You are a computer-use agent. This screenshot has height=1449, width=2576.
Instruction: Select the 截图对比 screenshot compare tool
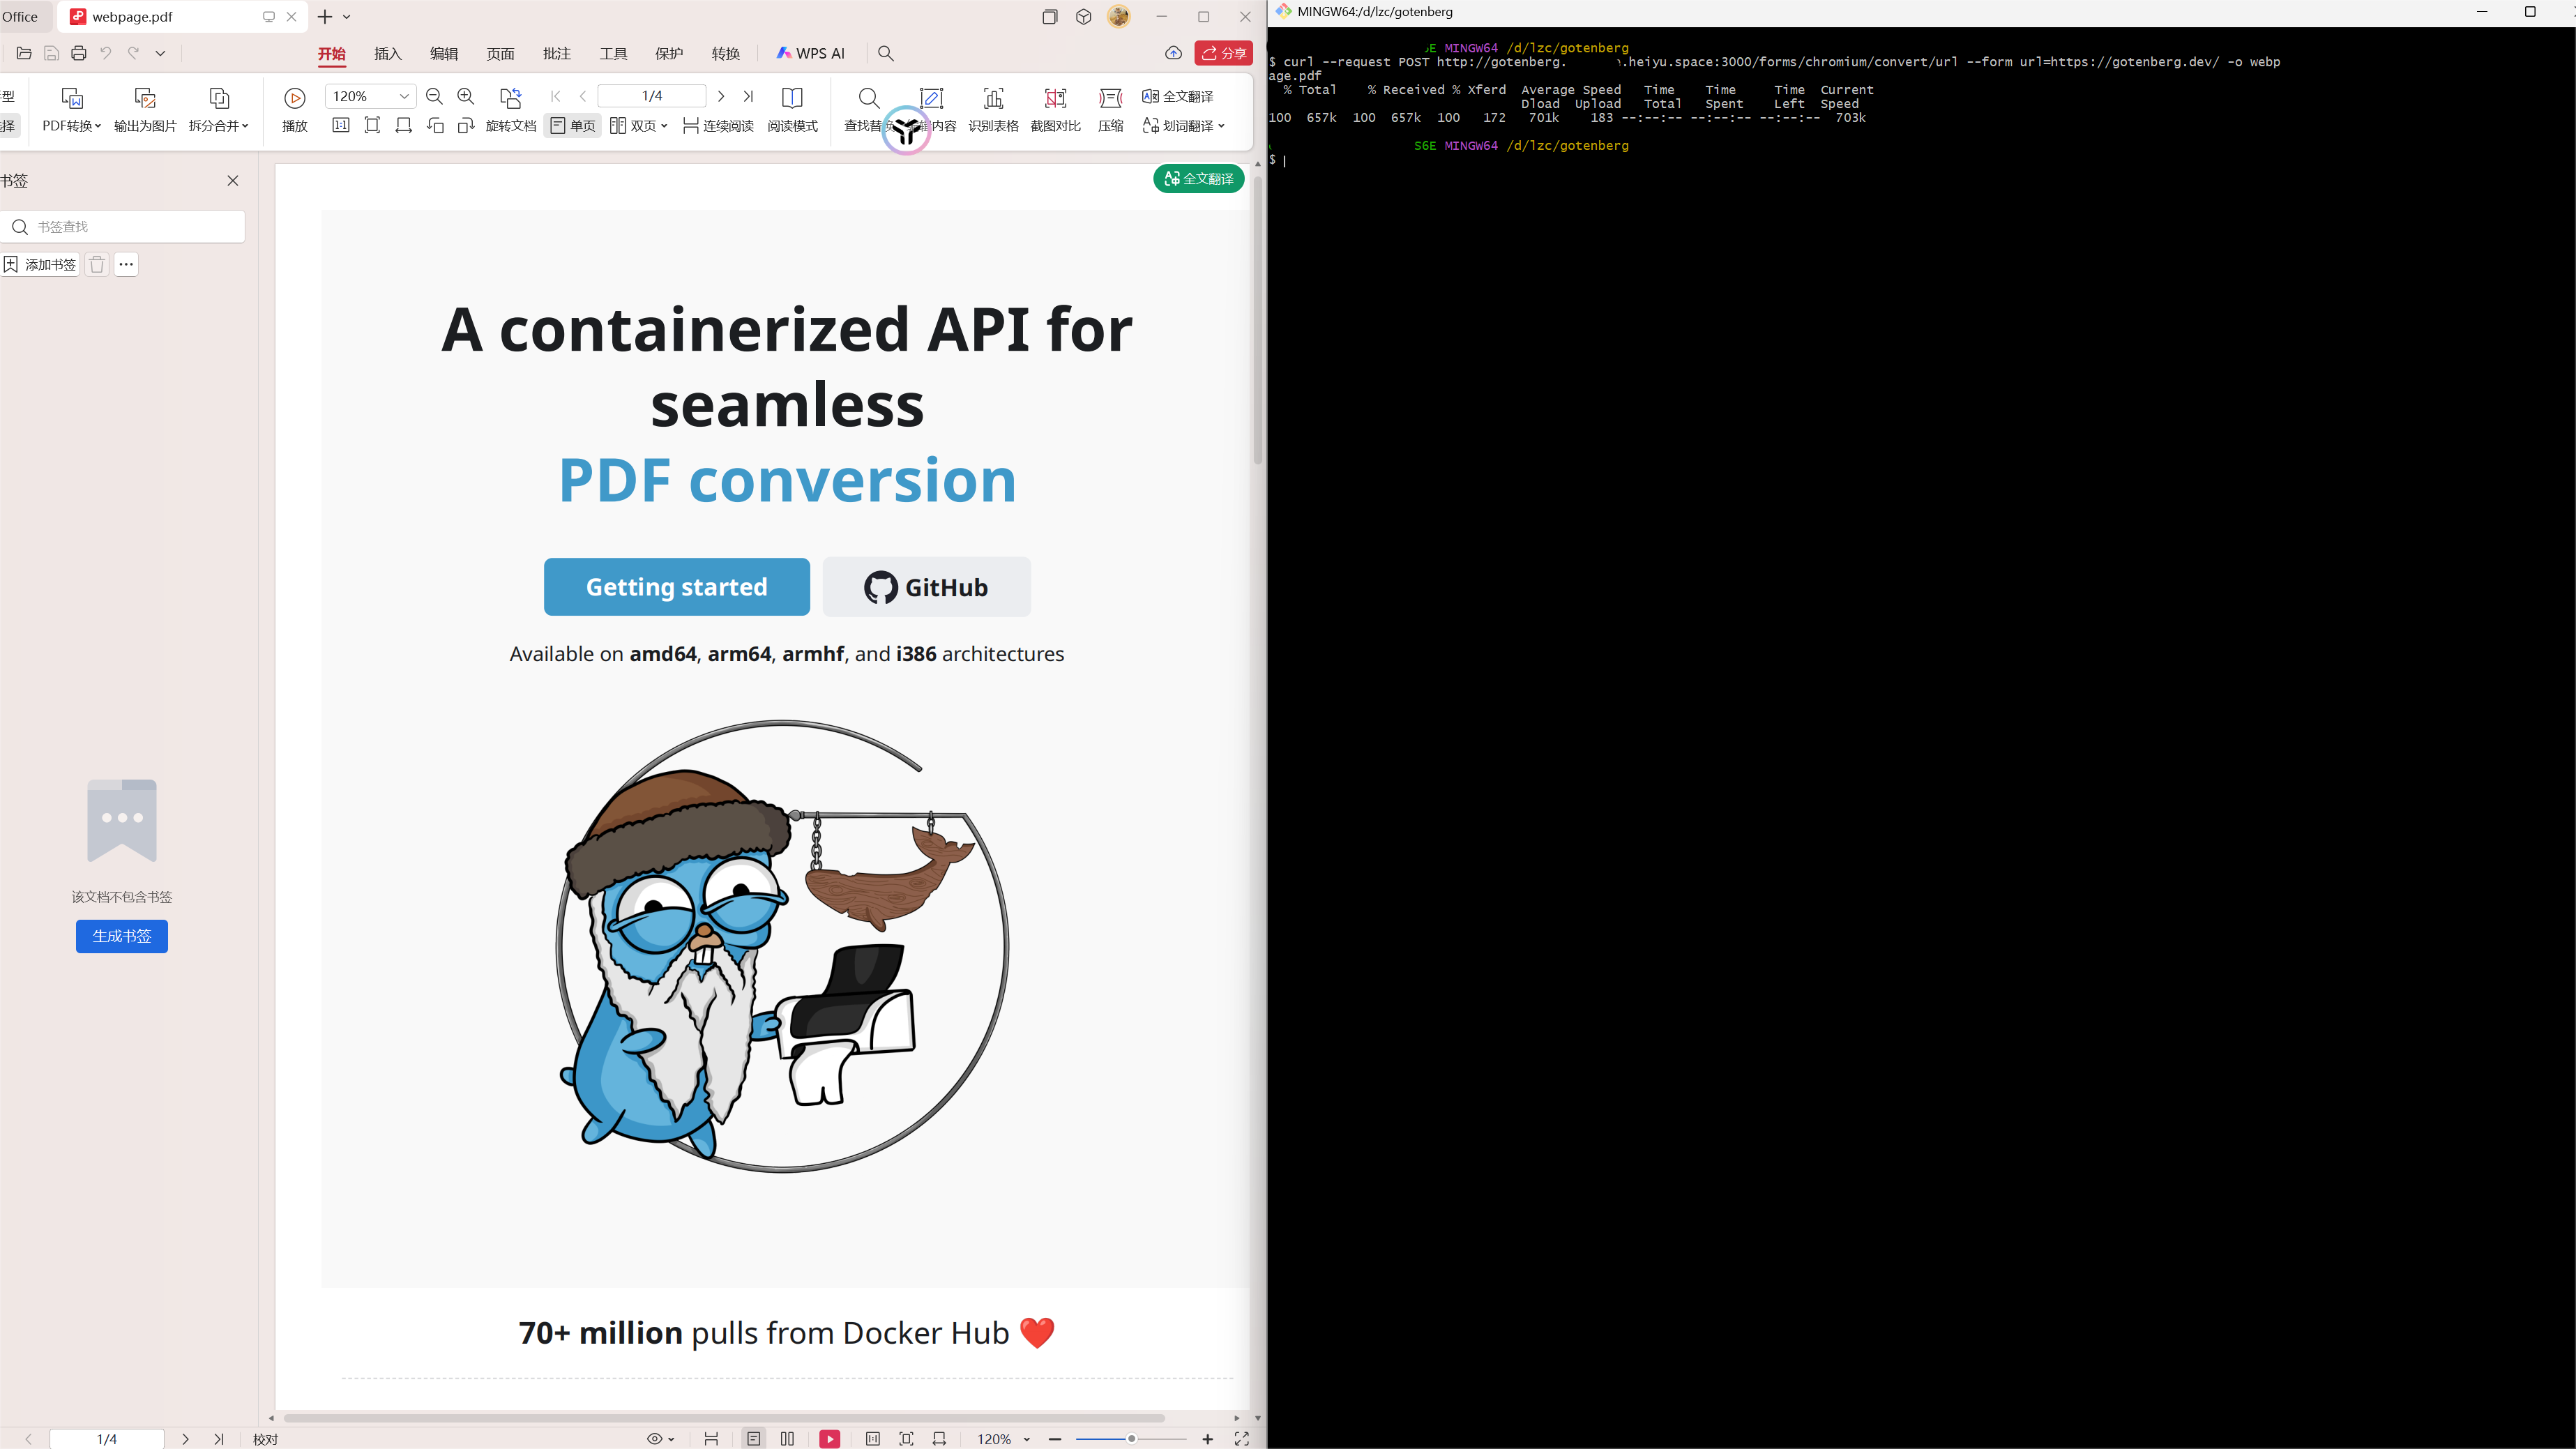(x=1055, y=108)
